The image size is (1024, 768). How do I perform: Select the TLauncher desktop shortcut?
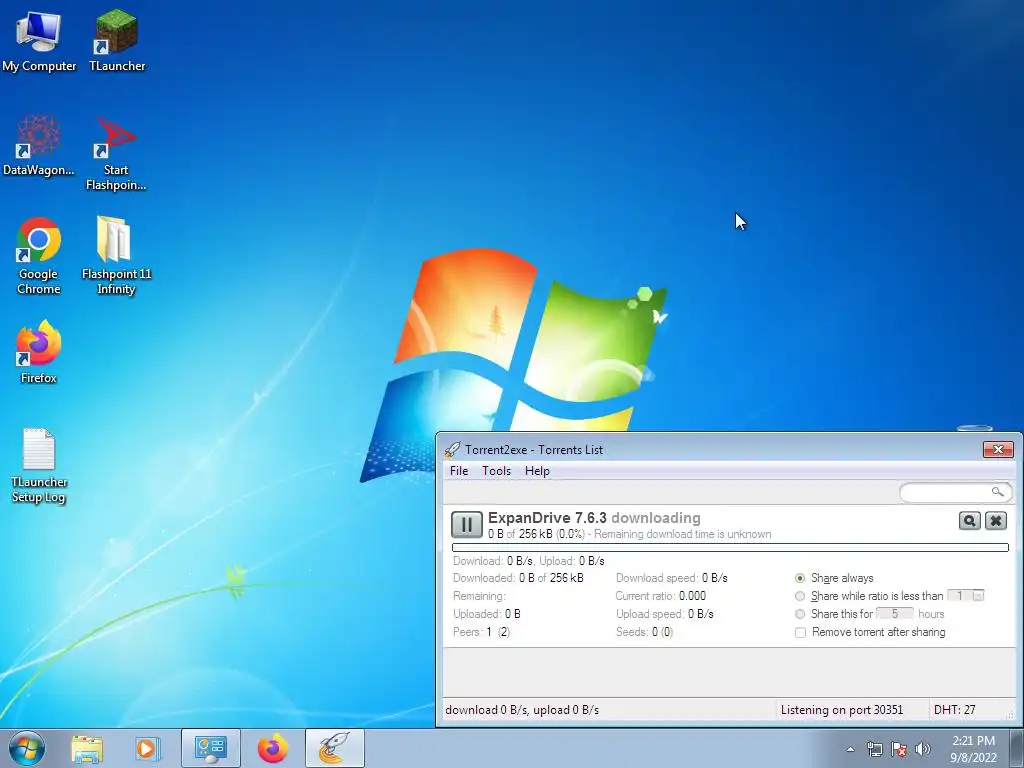tap(117, 40)
